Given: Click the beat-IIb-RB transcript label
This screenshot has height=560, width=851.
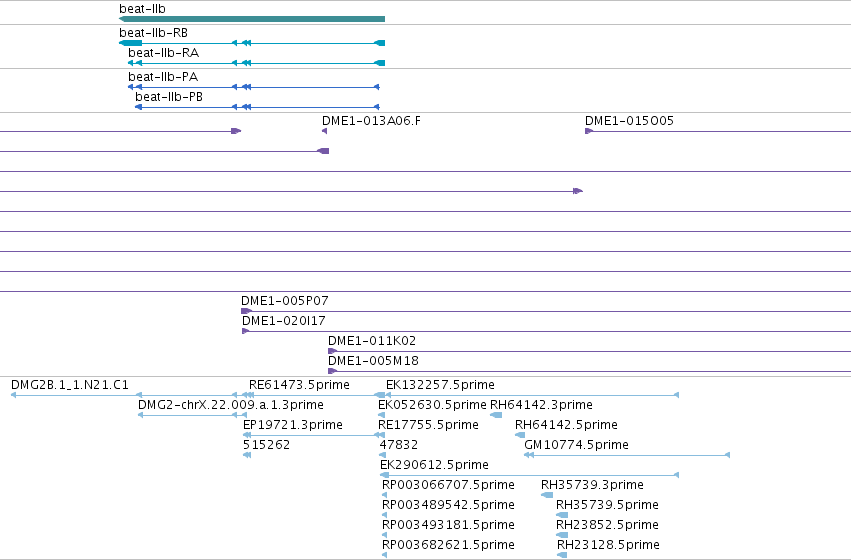Looking at the screenshot, I should [154, 33].
